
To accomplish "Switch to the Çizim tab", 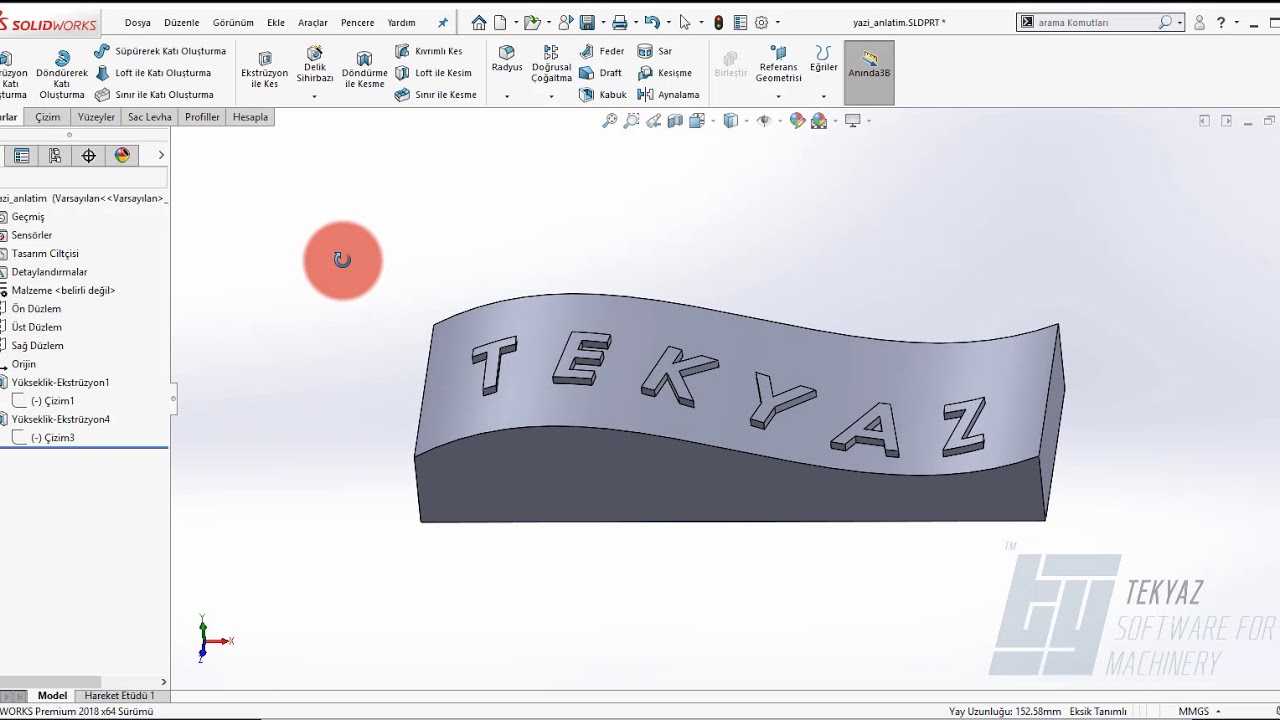I will 48,117.
